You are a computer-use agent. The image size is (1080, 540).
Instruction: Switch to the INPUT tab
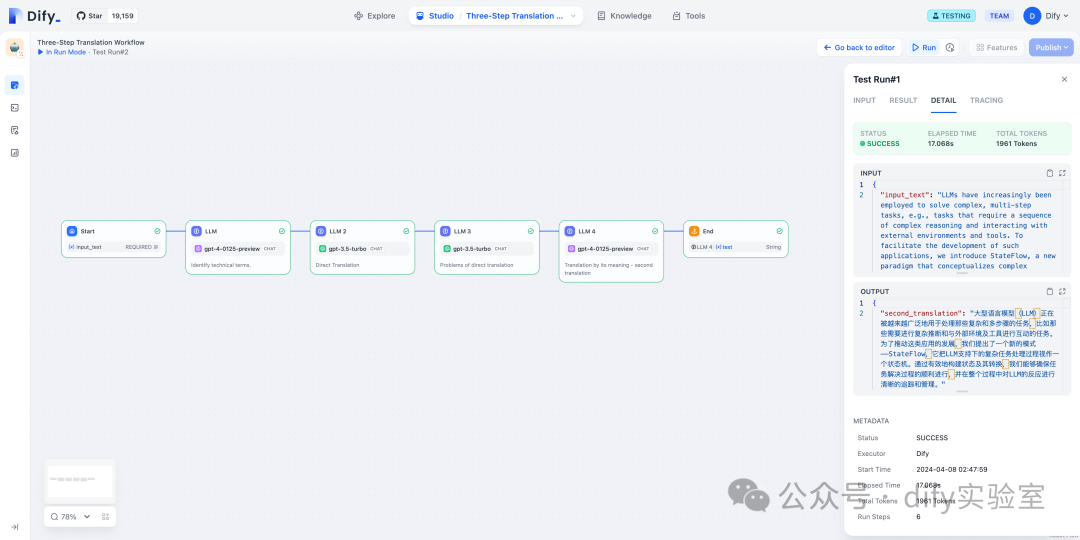coord(864,101)
